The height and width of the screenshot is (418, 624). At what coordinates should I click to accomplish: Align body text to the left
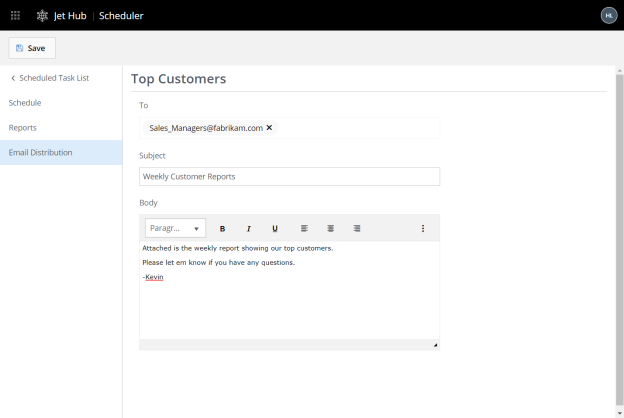click(x=304, y=228)
